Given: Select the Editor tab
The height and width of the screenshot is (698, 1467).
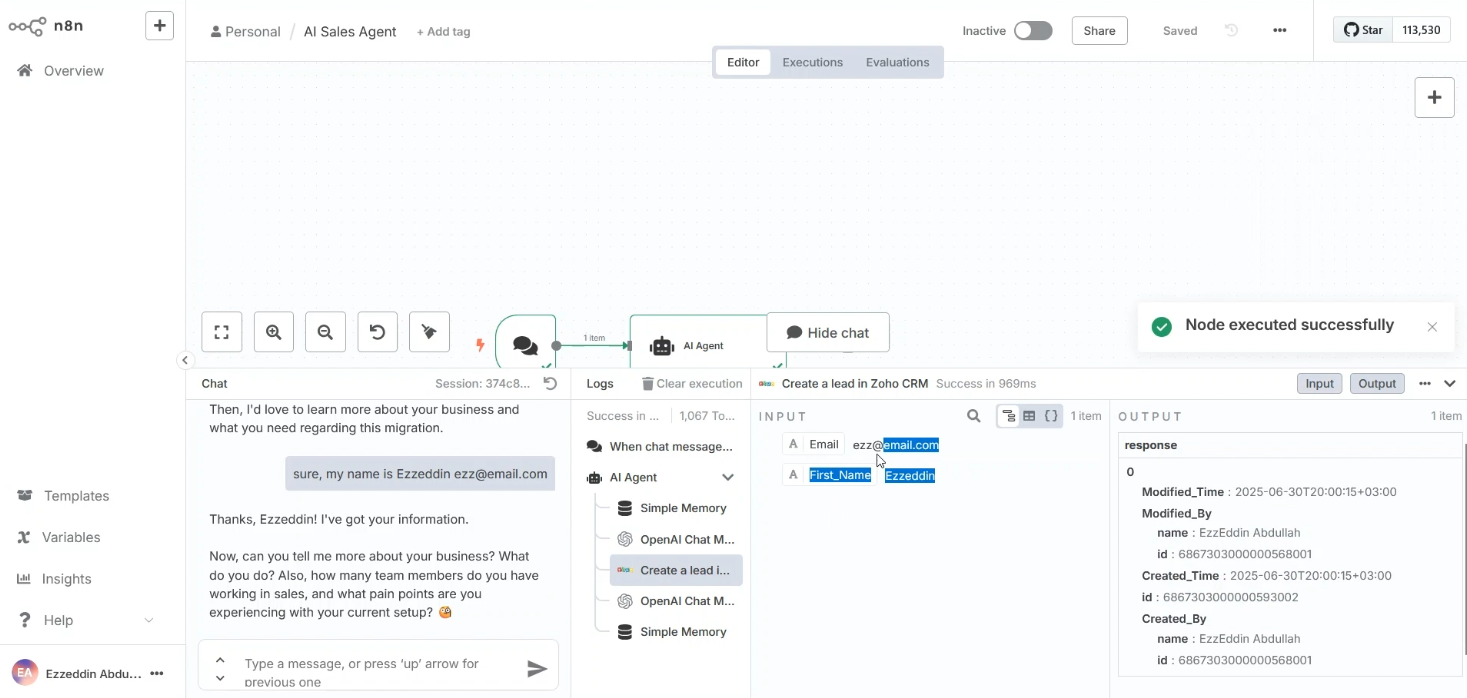Looking at the screenshot, I should click(x=743, y=62).
